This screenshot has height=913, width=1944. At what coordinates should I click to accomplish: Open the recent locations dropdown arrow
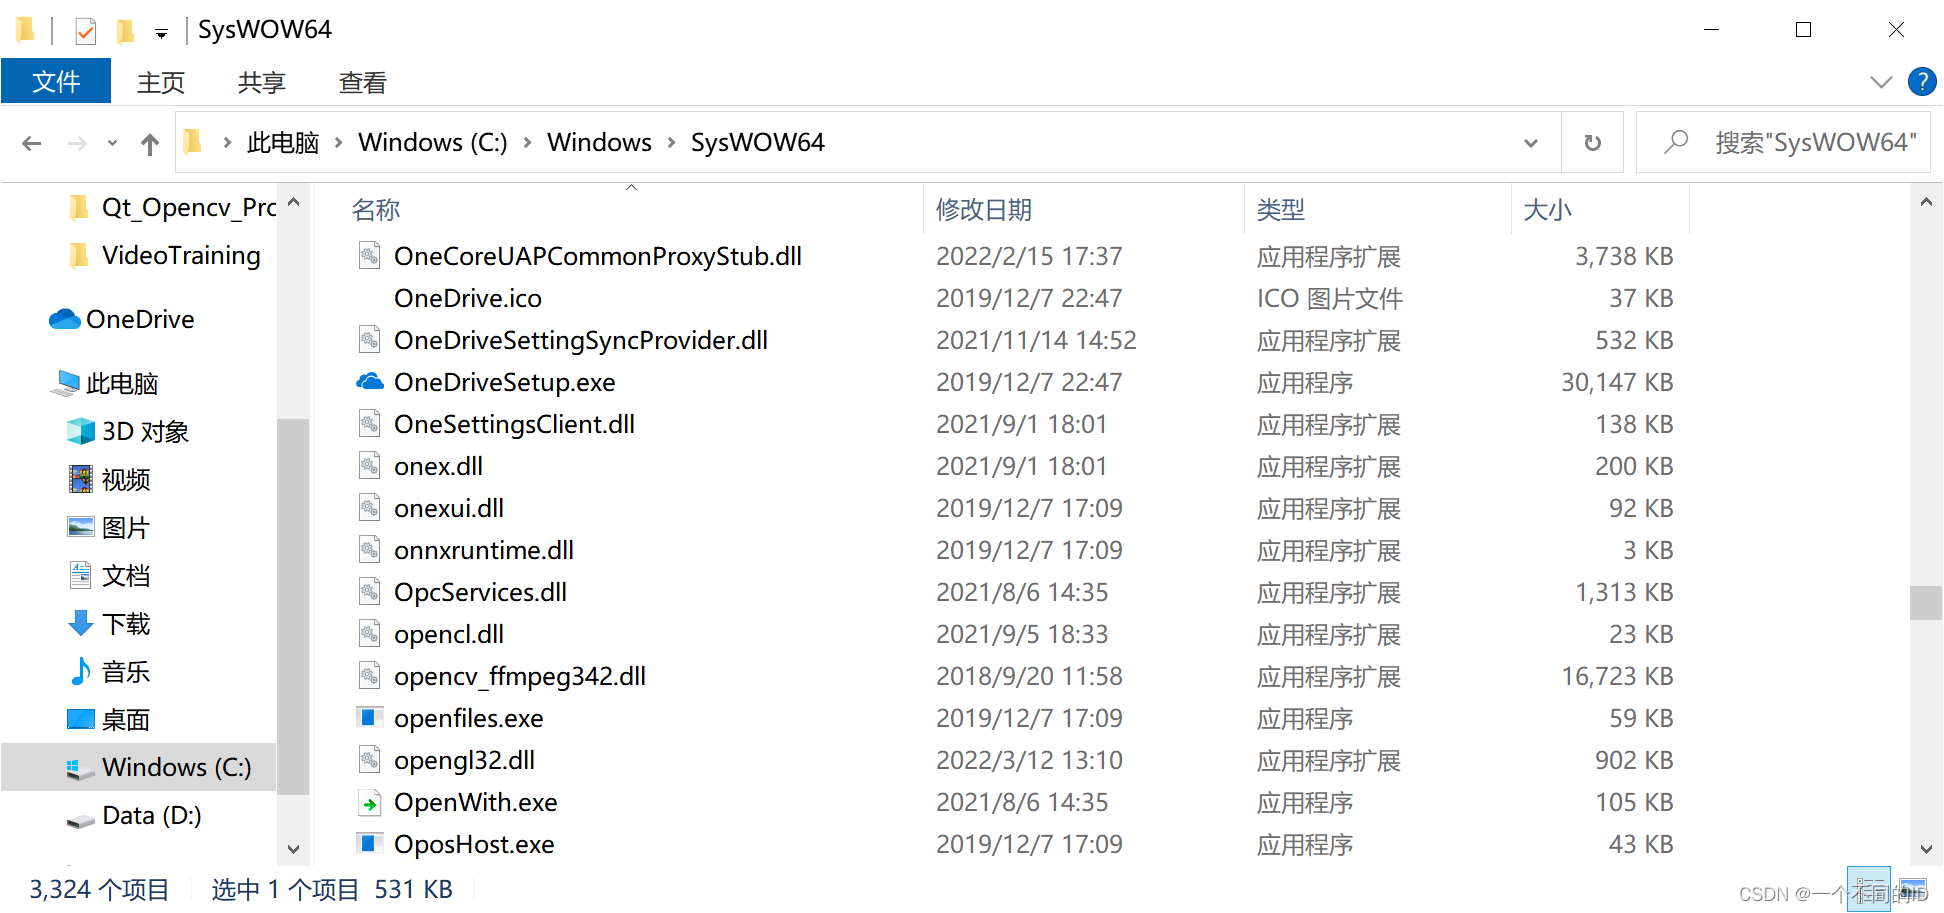(112, 143)
